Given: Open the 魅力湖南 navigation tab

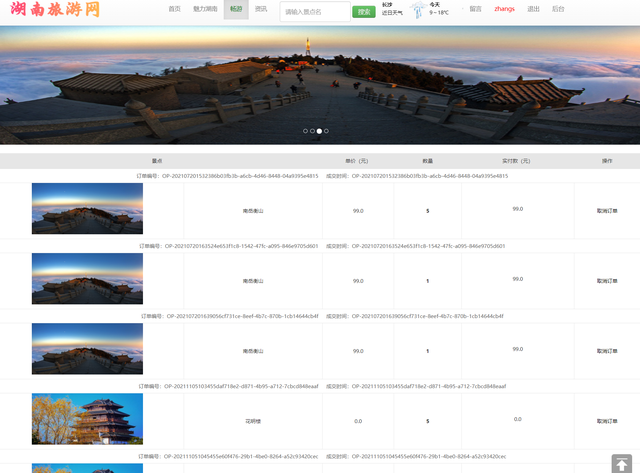Looking at the screenshot, I should point(205,9).
